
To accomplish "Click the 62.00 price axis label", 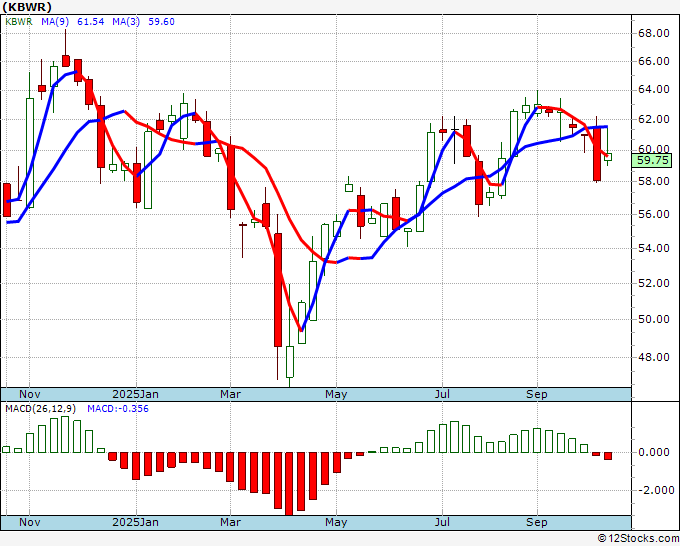I will point(654,119).
